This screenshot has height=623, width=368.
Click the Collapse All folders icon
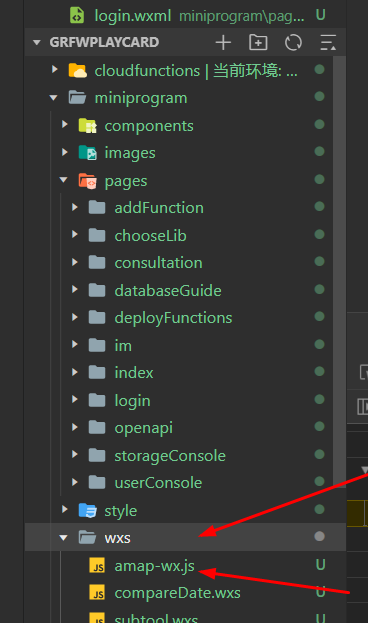328,43
